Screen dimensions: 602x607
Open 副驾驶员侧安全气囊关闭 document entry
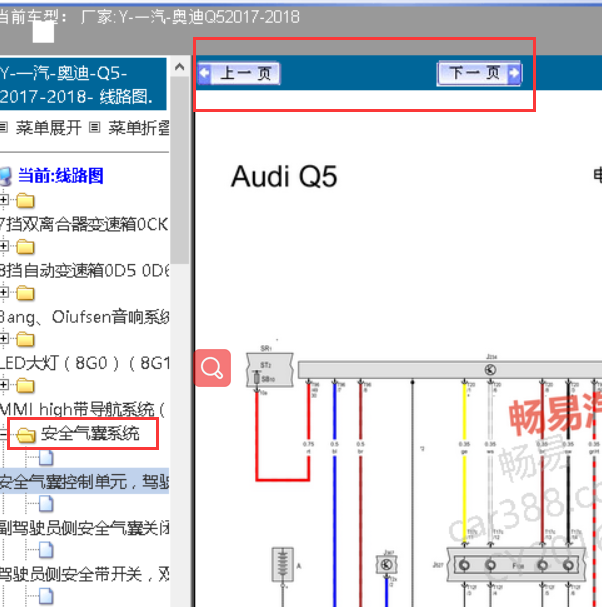(84, 528)
